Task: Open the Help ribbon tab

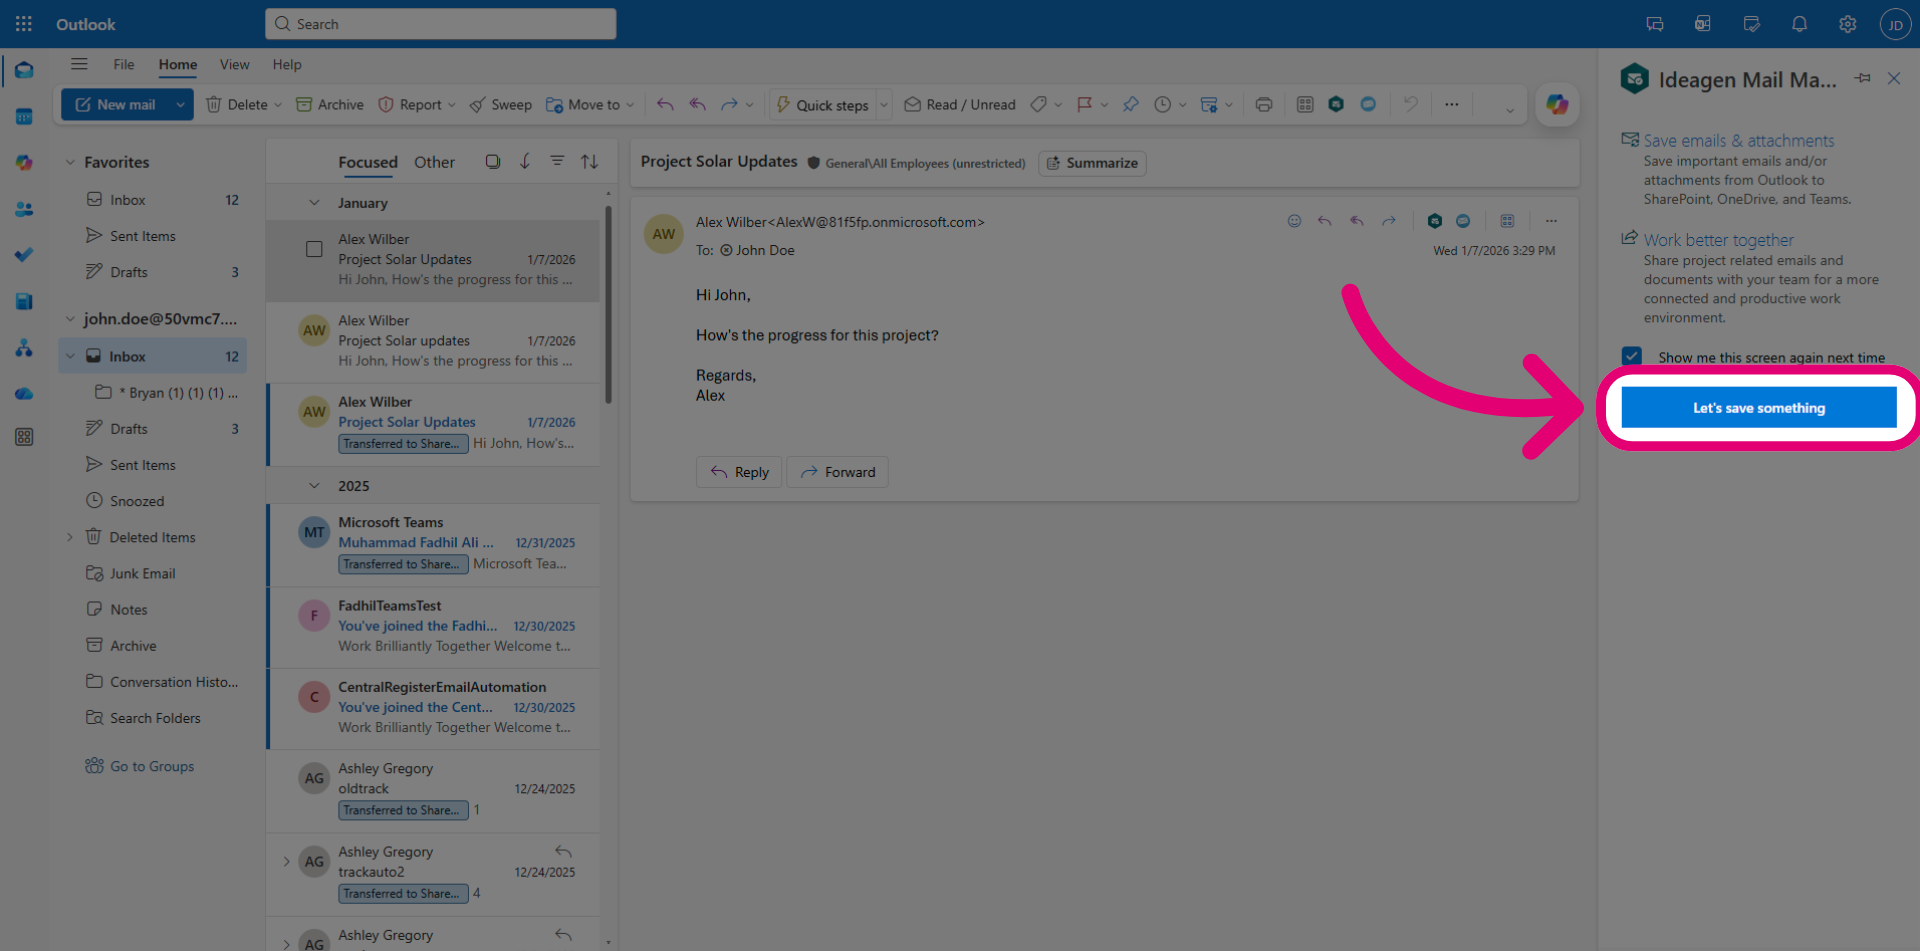Action: coord(287,64)
